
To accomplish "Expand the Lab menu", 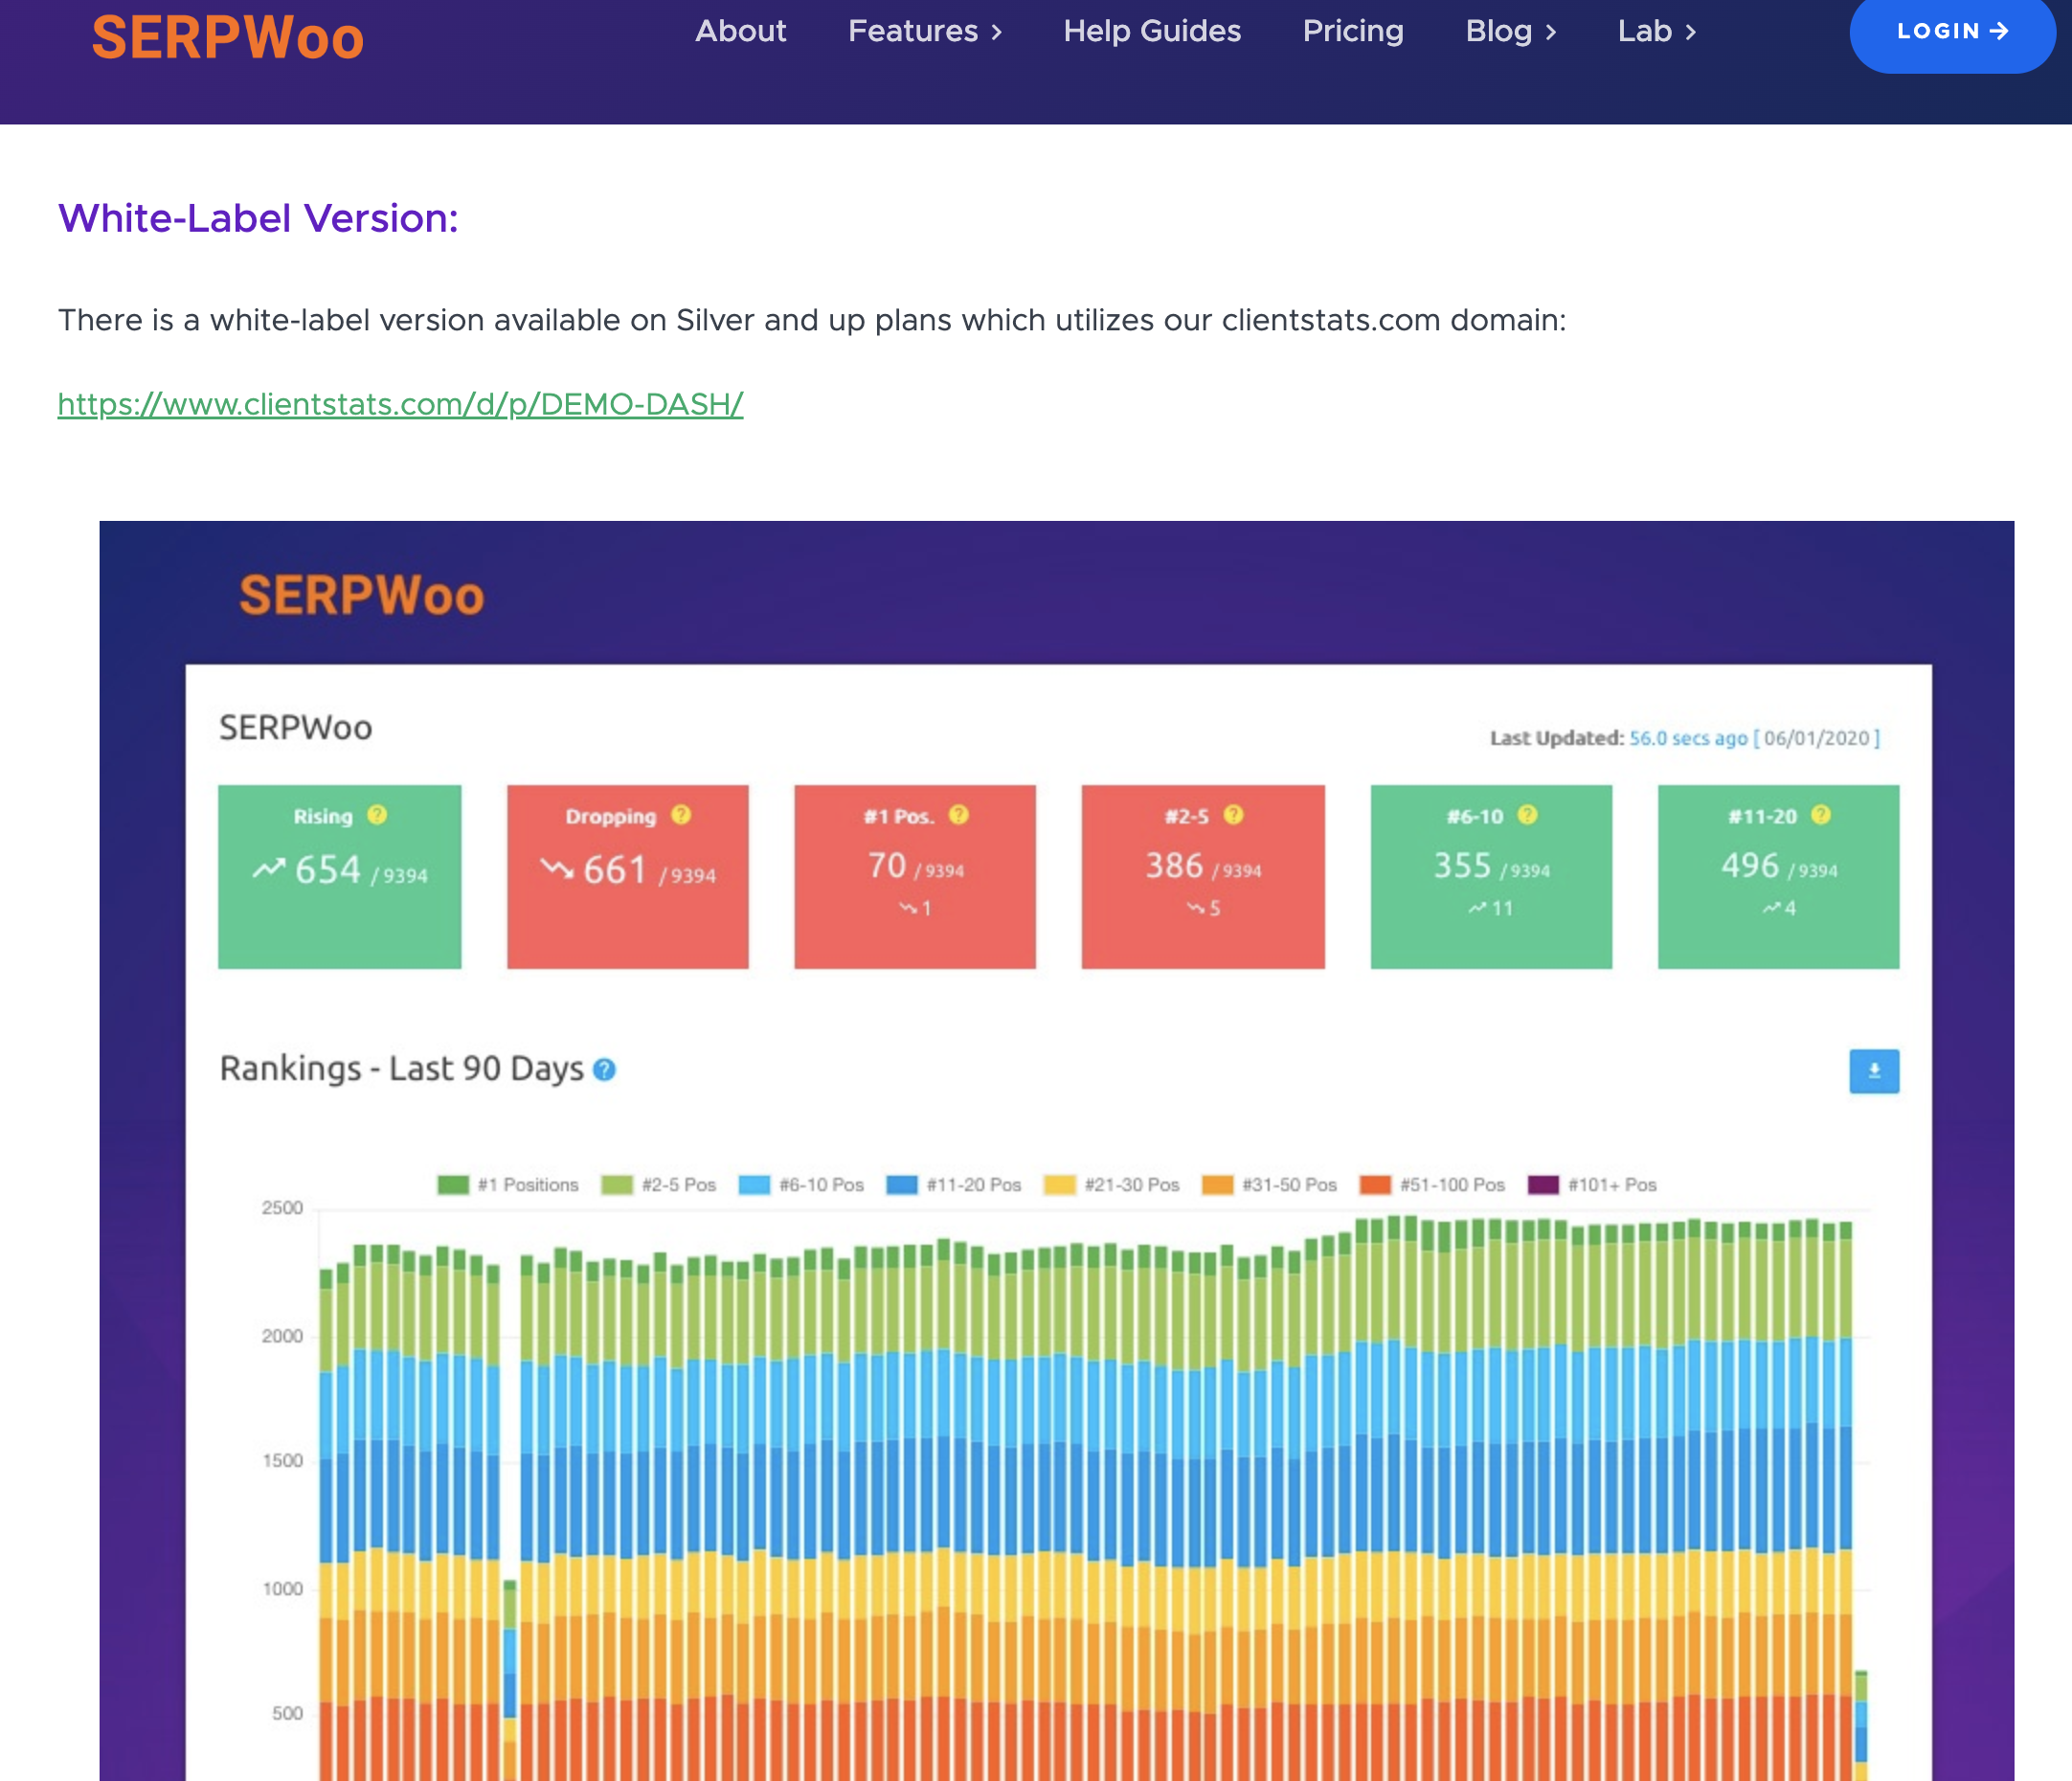I will (x=1657, y=31).
